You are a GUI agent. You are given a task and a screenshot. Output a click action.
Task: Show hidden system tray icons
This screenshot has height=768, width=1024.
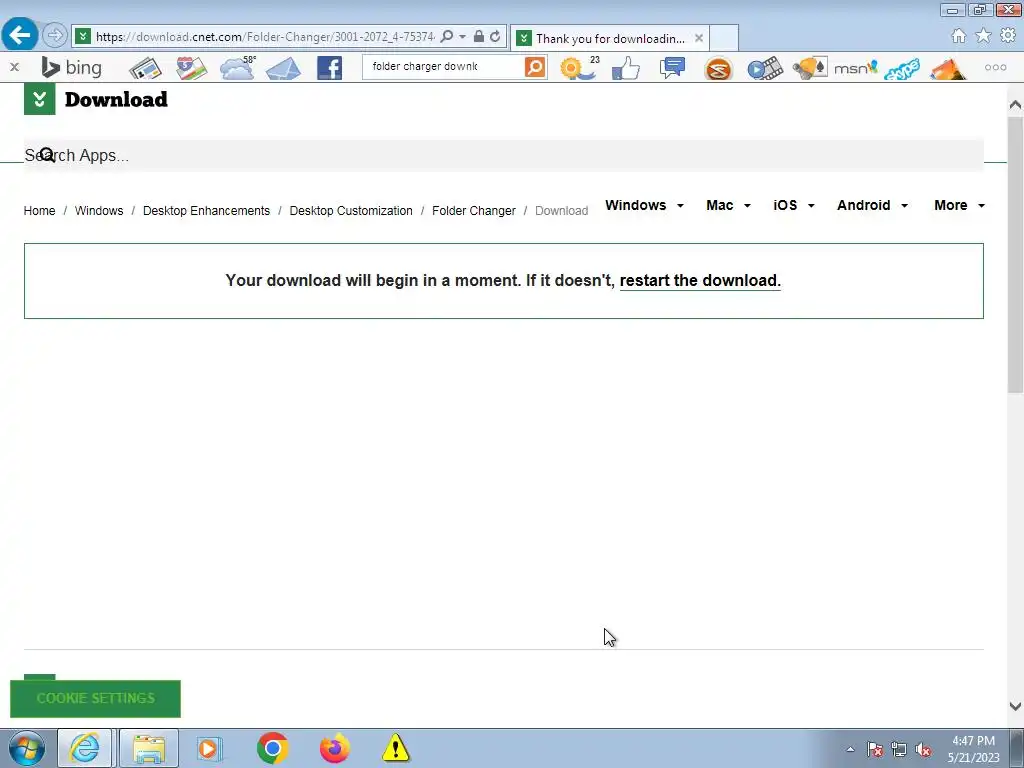[850, 749]
